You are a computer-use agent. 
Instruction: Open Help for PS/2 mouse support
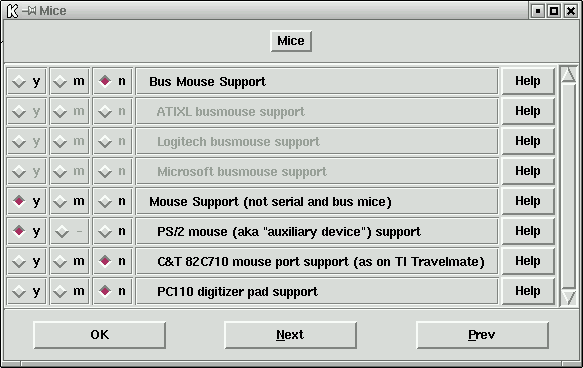point(528,231)
